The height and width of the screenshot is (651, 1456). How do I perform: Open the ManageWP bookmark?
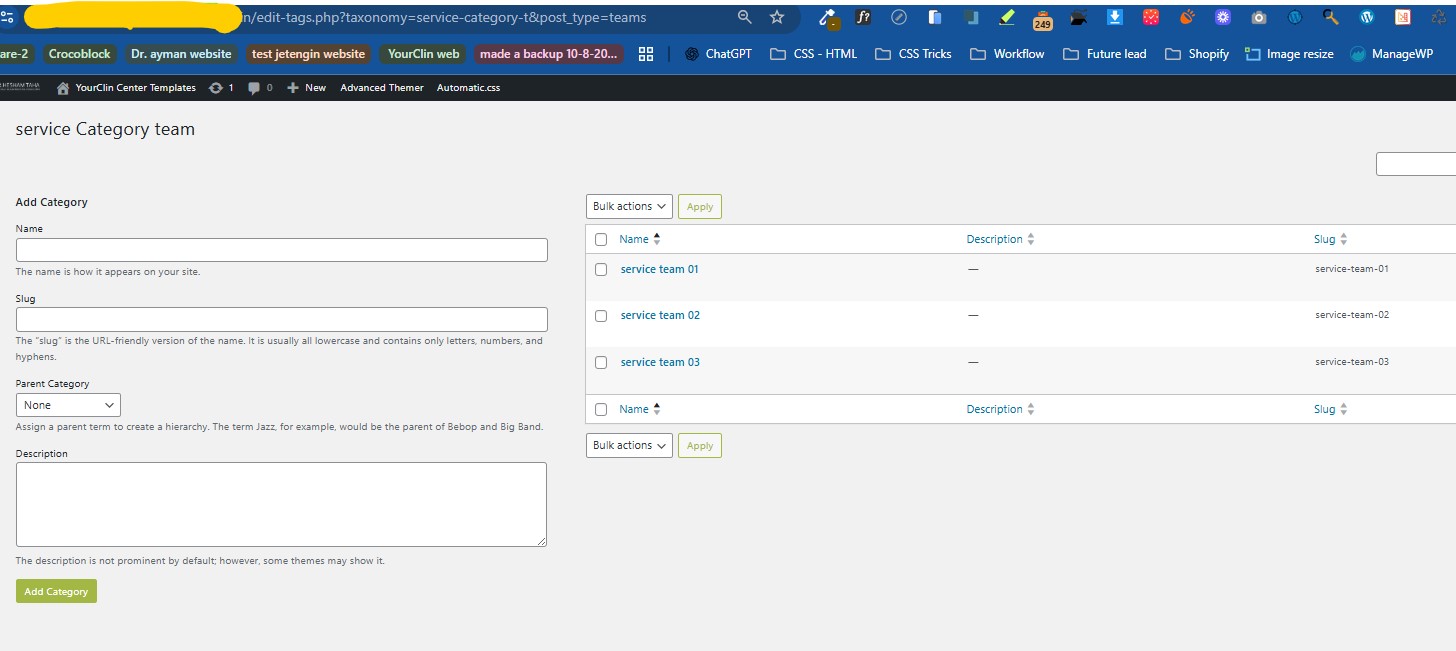click(1393, 54)
